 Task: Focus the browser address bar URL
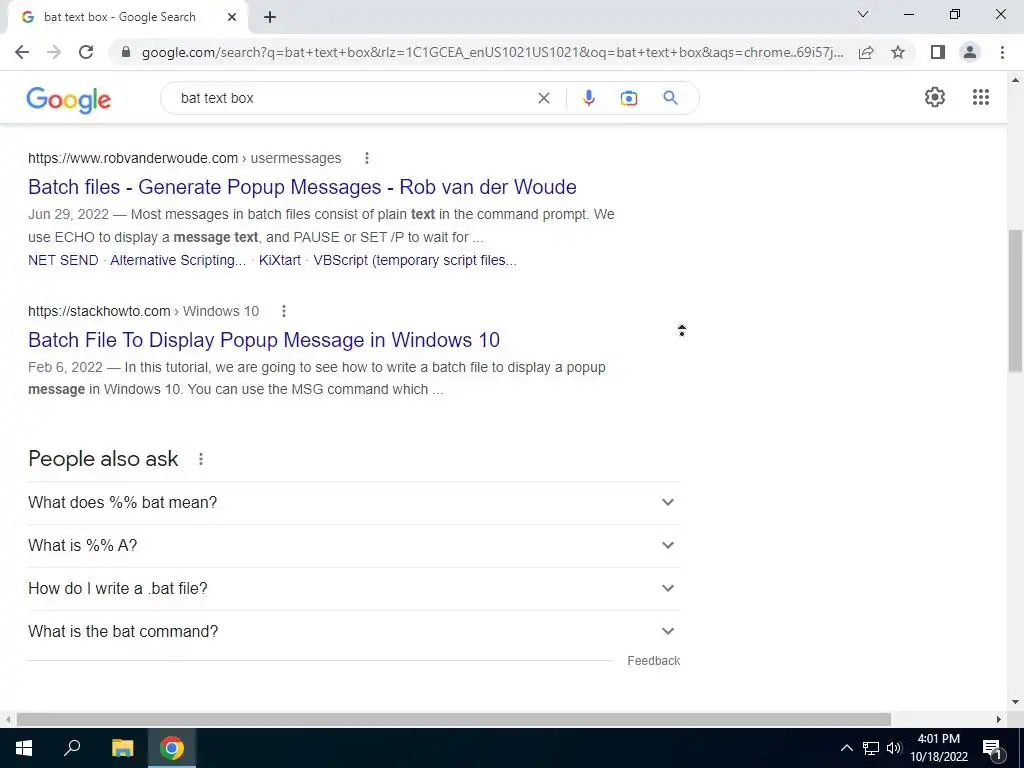pyautogui.click(x=491, y=52)
